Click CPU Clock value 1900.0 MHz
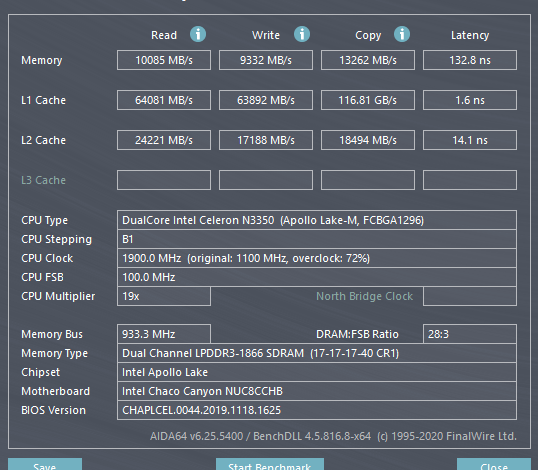The height and width of the screenshot is (470, 538). (x=317, y=258)
